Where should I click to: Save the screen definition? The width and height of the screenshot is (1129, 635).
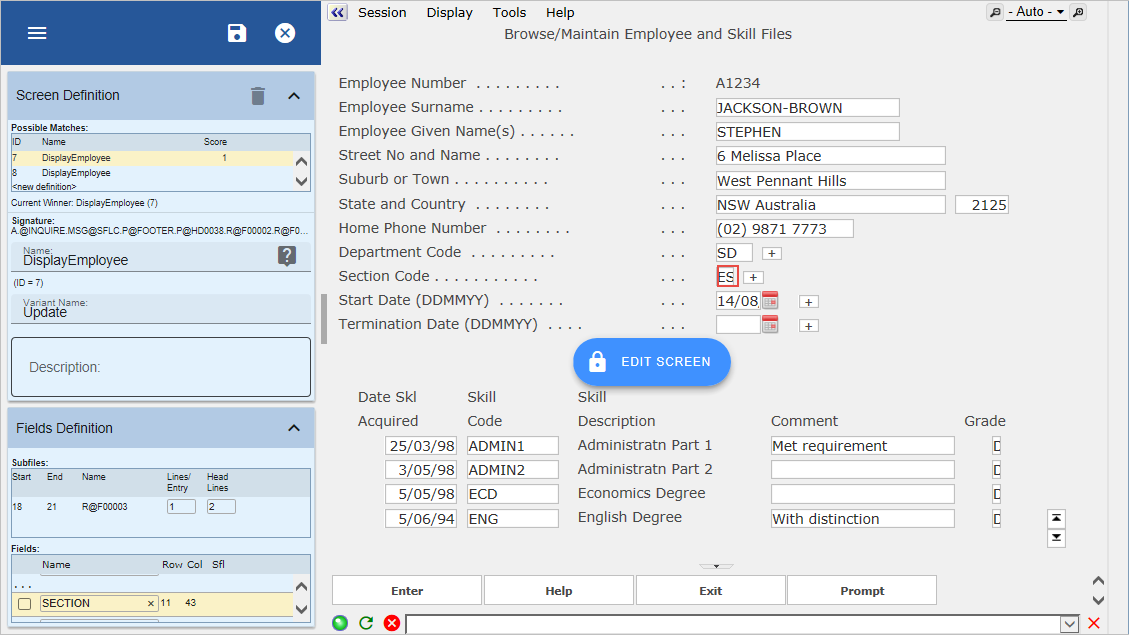point(237,33)
